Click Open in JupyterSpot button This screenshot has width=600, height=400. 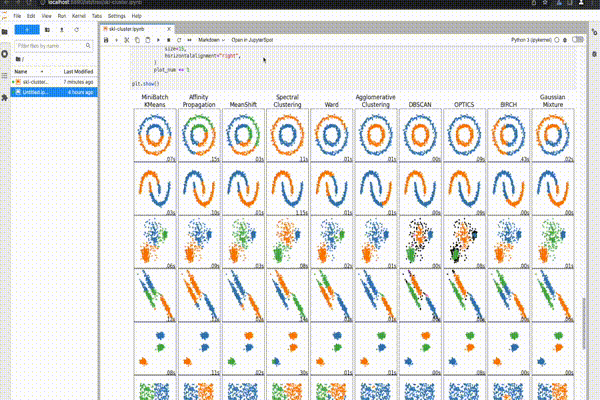coord(252,40)
